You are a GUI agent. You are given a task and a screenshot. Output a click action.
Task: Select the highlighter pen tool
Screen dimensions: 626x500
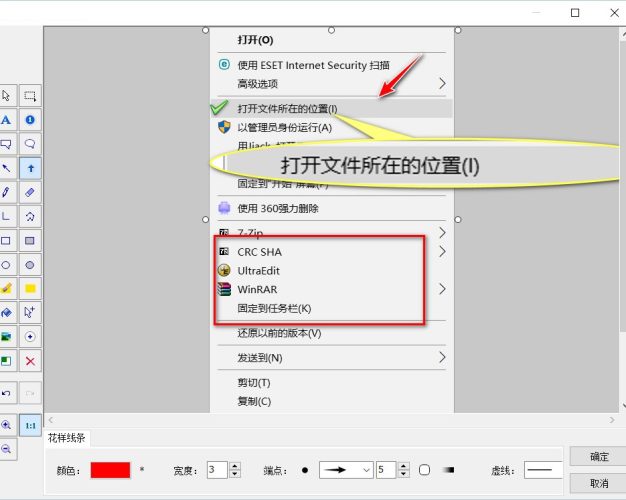[x=7, y=288]
